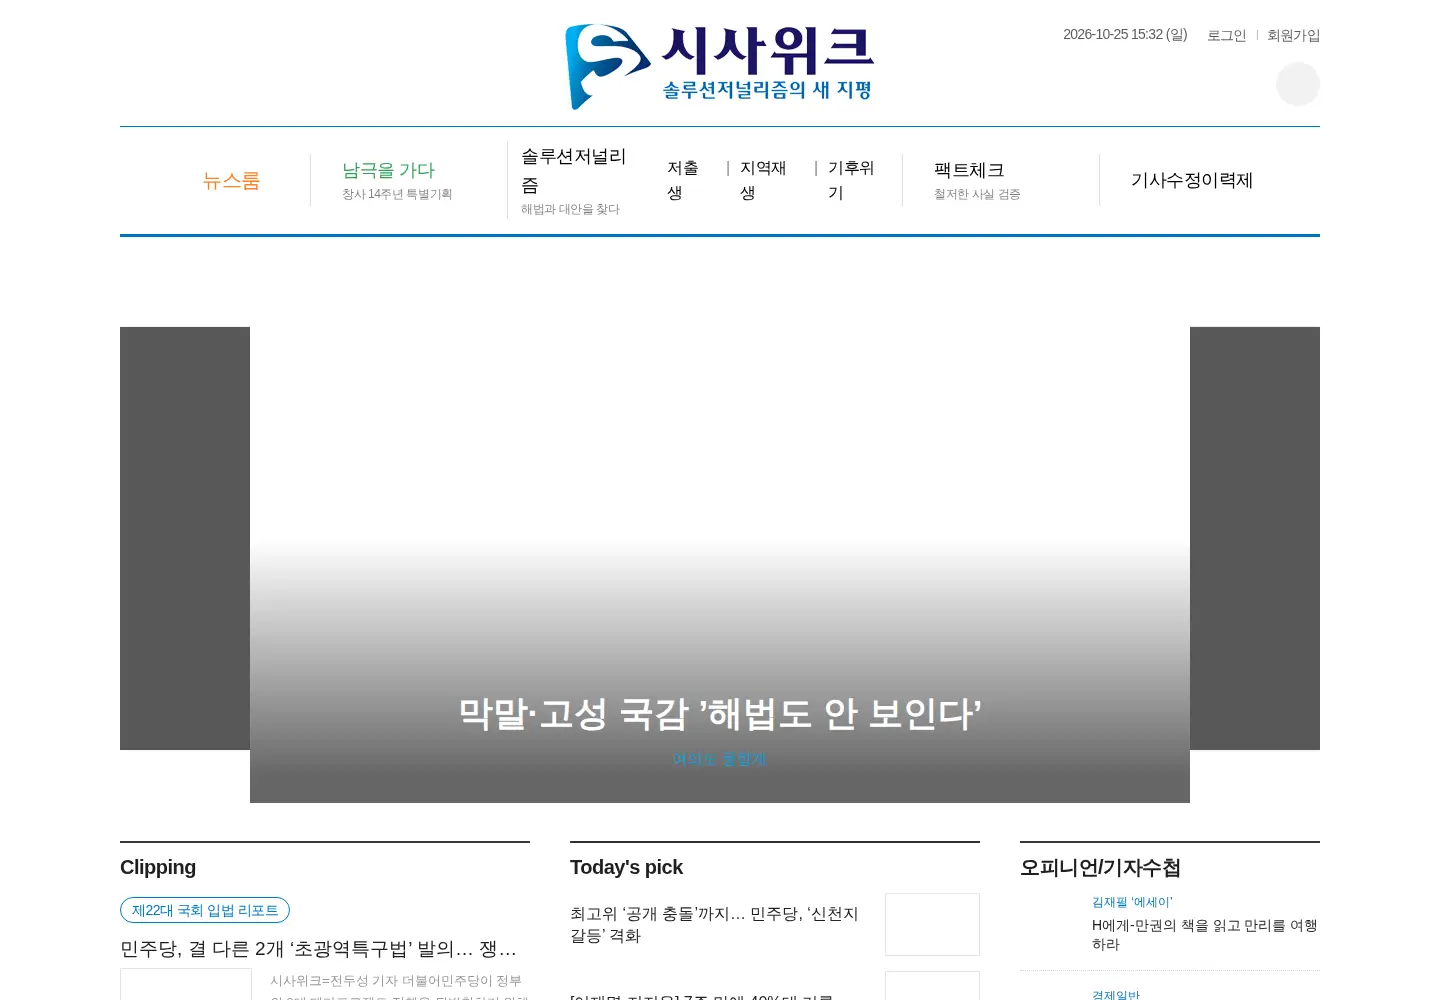Show previous slide via left dark panel
Image resolution: width=1440 pixels, height=1000 pixels.
(x=185, y=538)
